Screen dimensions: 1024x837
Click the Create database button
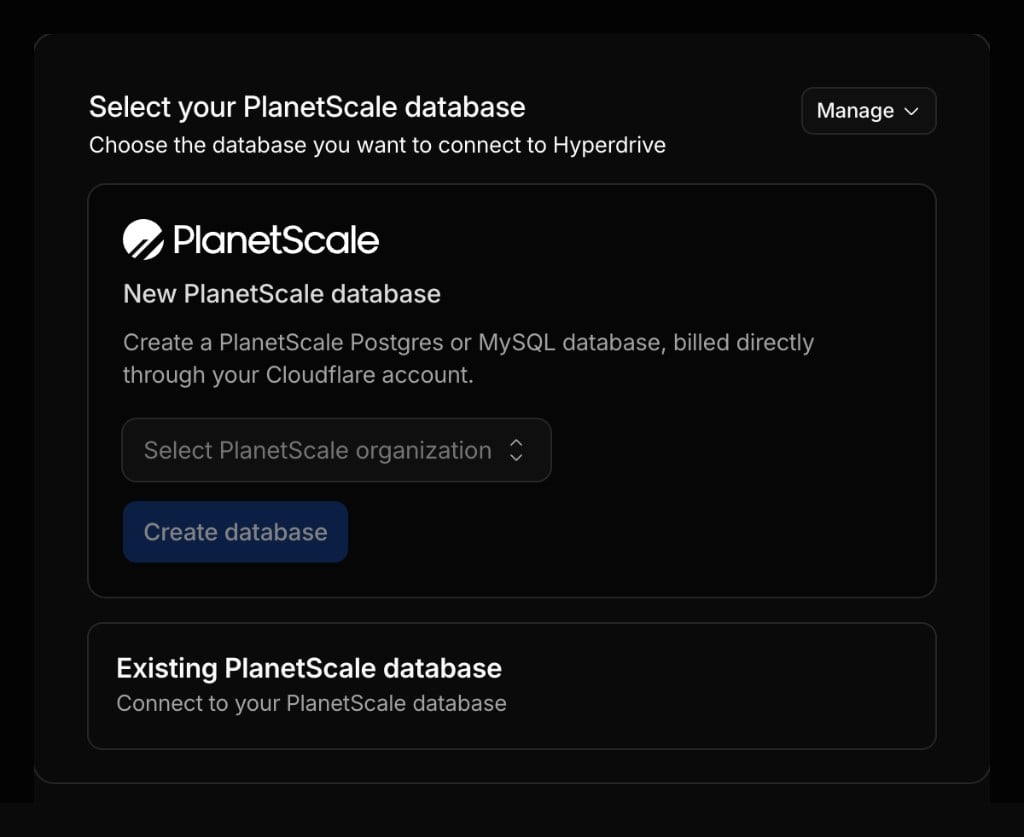[x=235, y=531]
